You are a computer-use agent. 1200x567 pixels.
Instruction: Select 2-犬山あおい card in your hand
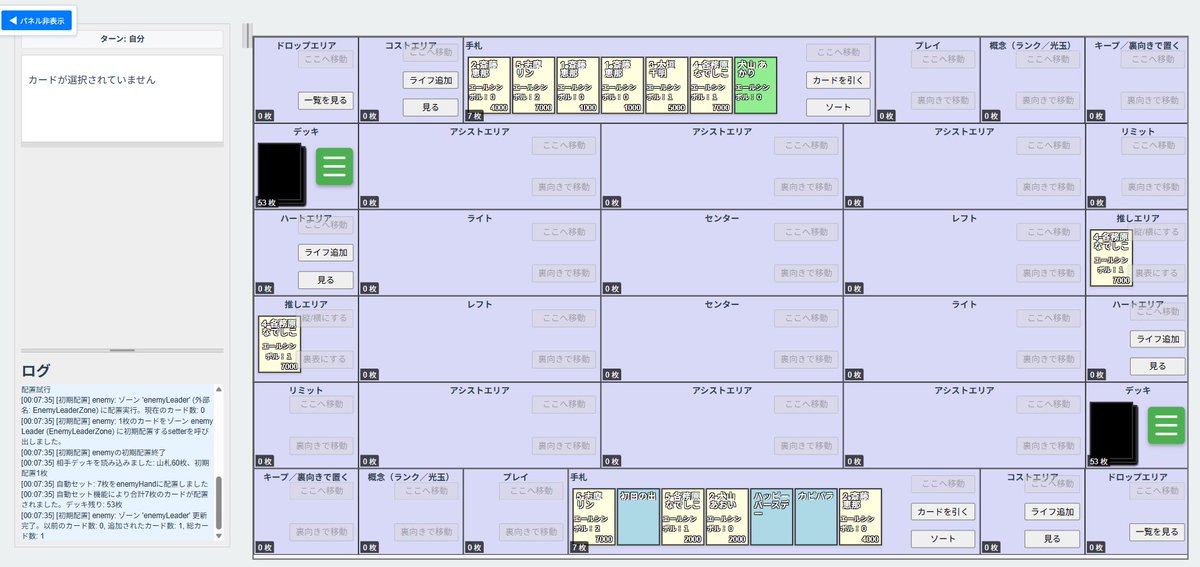coord(727,516)
